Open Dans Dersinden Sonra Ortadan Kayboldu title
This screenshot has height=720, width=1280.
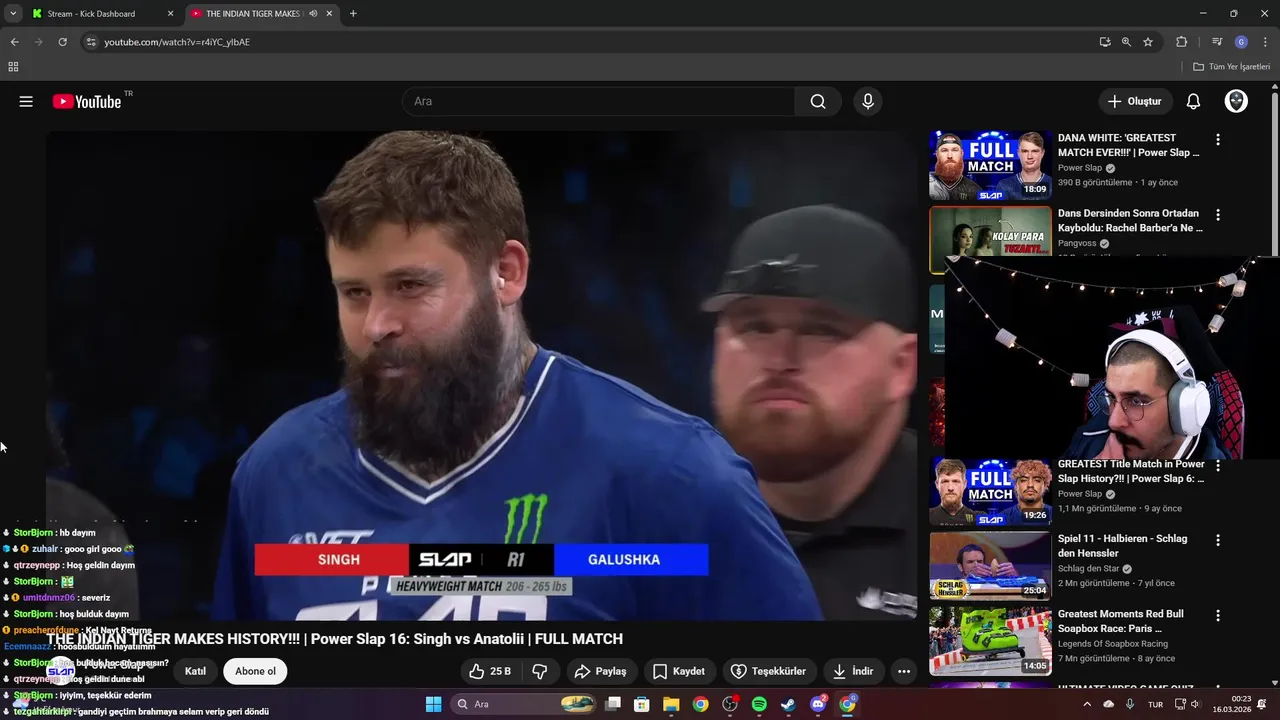pos(1130,220)
